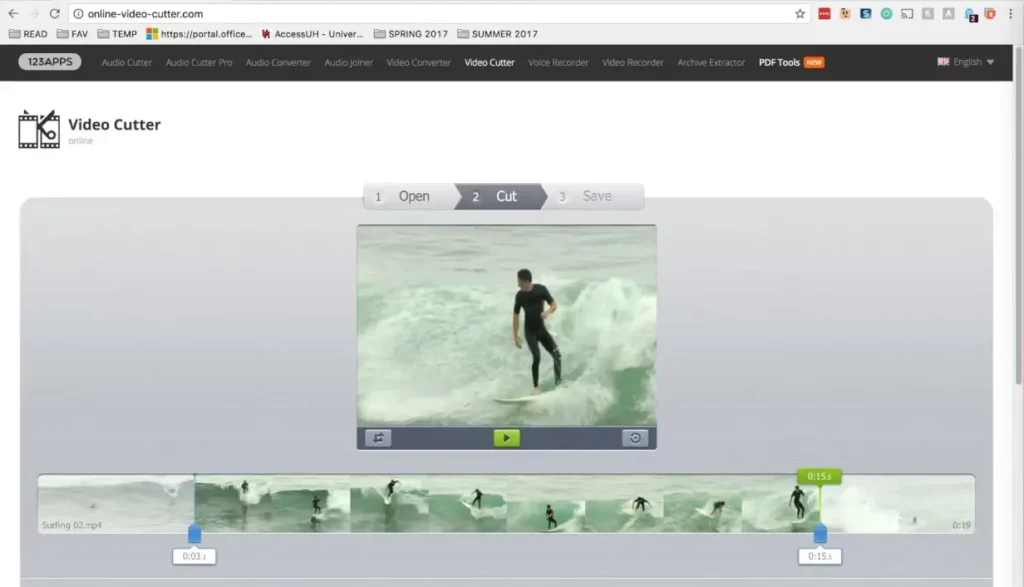This screenshot has height=587, width=1024.
Task: Click the 123APPS logo in the navbar
Action: point(50,61)
